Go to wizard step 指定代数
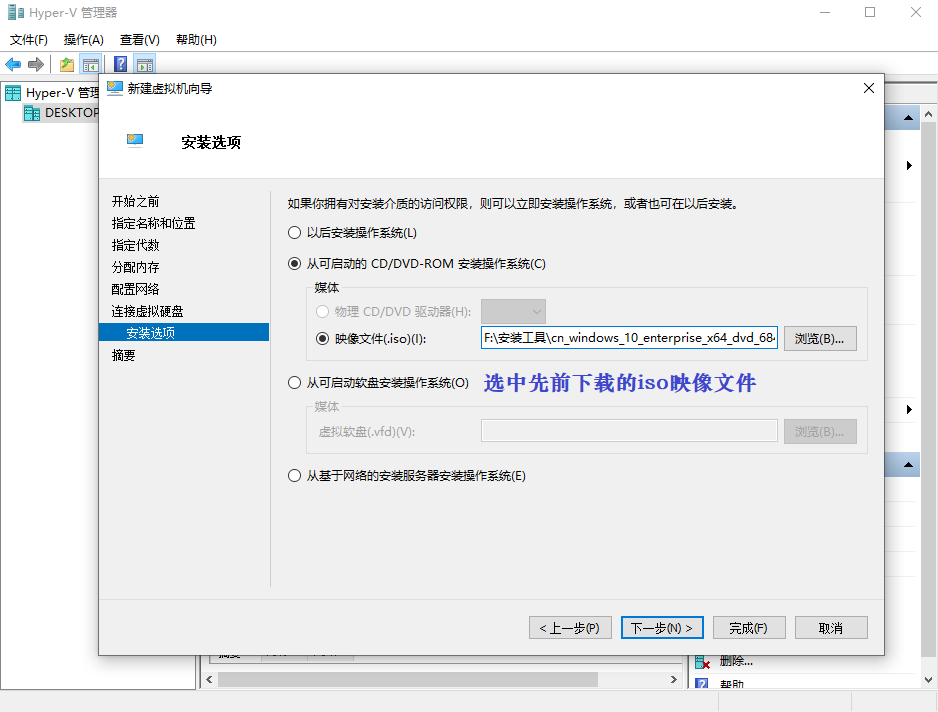 (136, 245)
